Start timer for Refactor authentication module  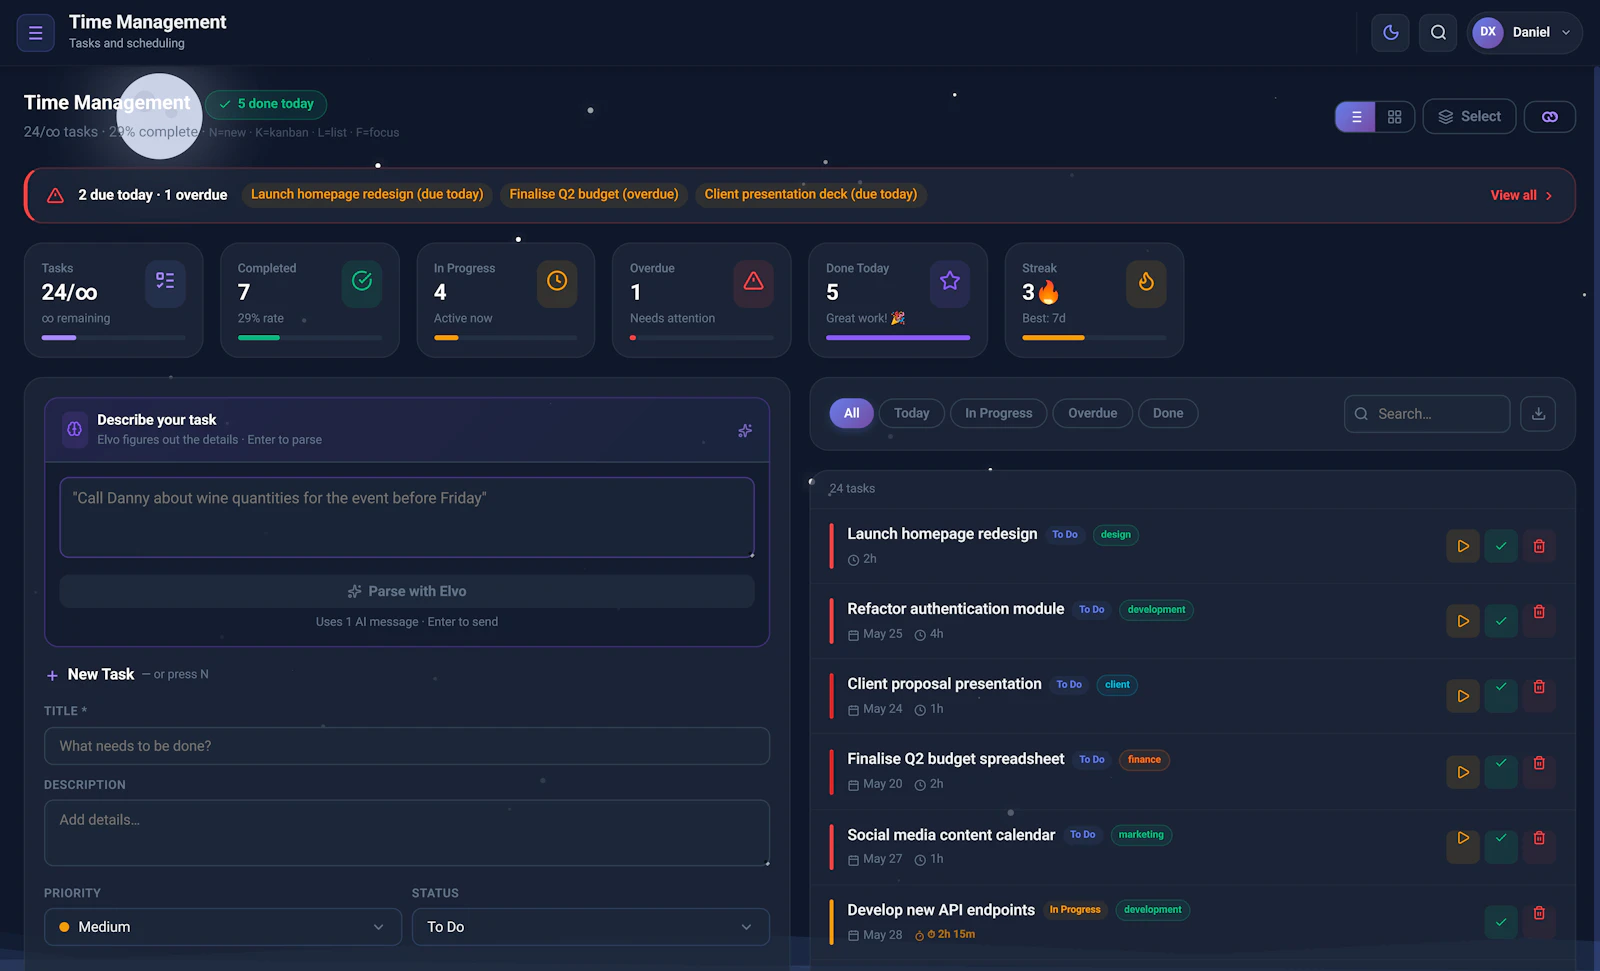pos(1463,621)
